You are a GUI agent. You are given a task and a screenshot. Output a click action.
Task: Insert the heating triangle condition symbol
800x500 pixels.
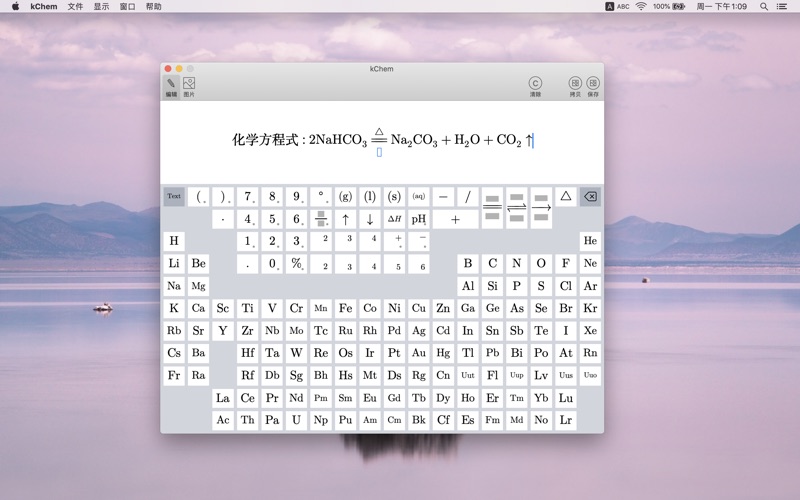tap(566, 196)
